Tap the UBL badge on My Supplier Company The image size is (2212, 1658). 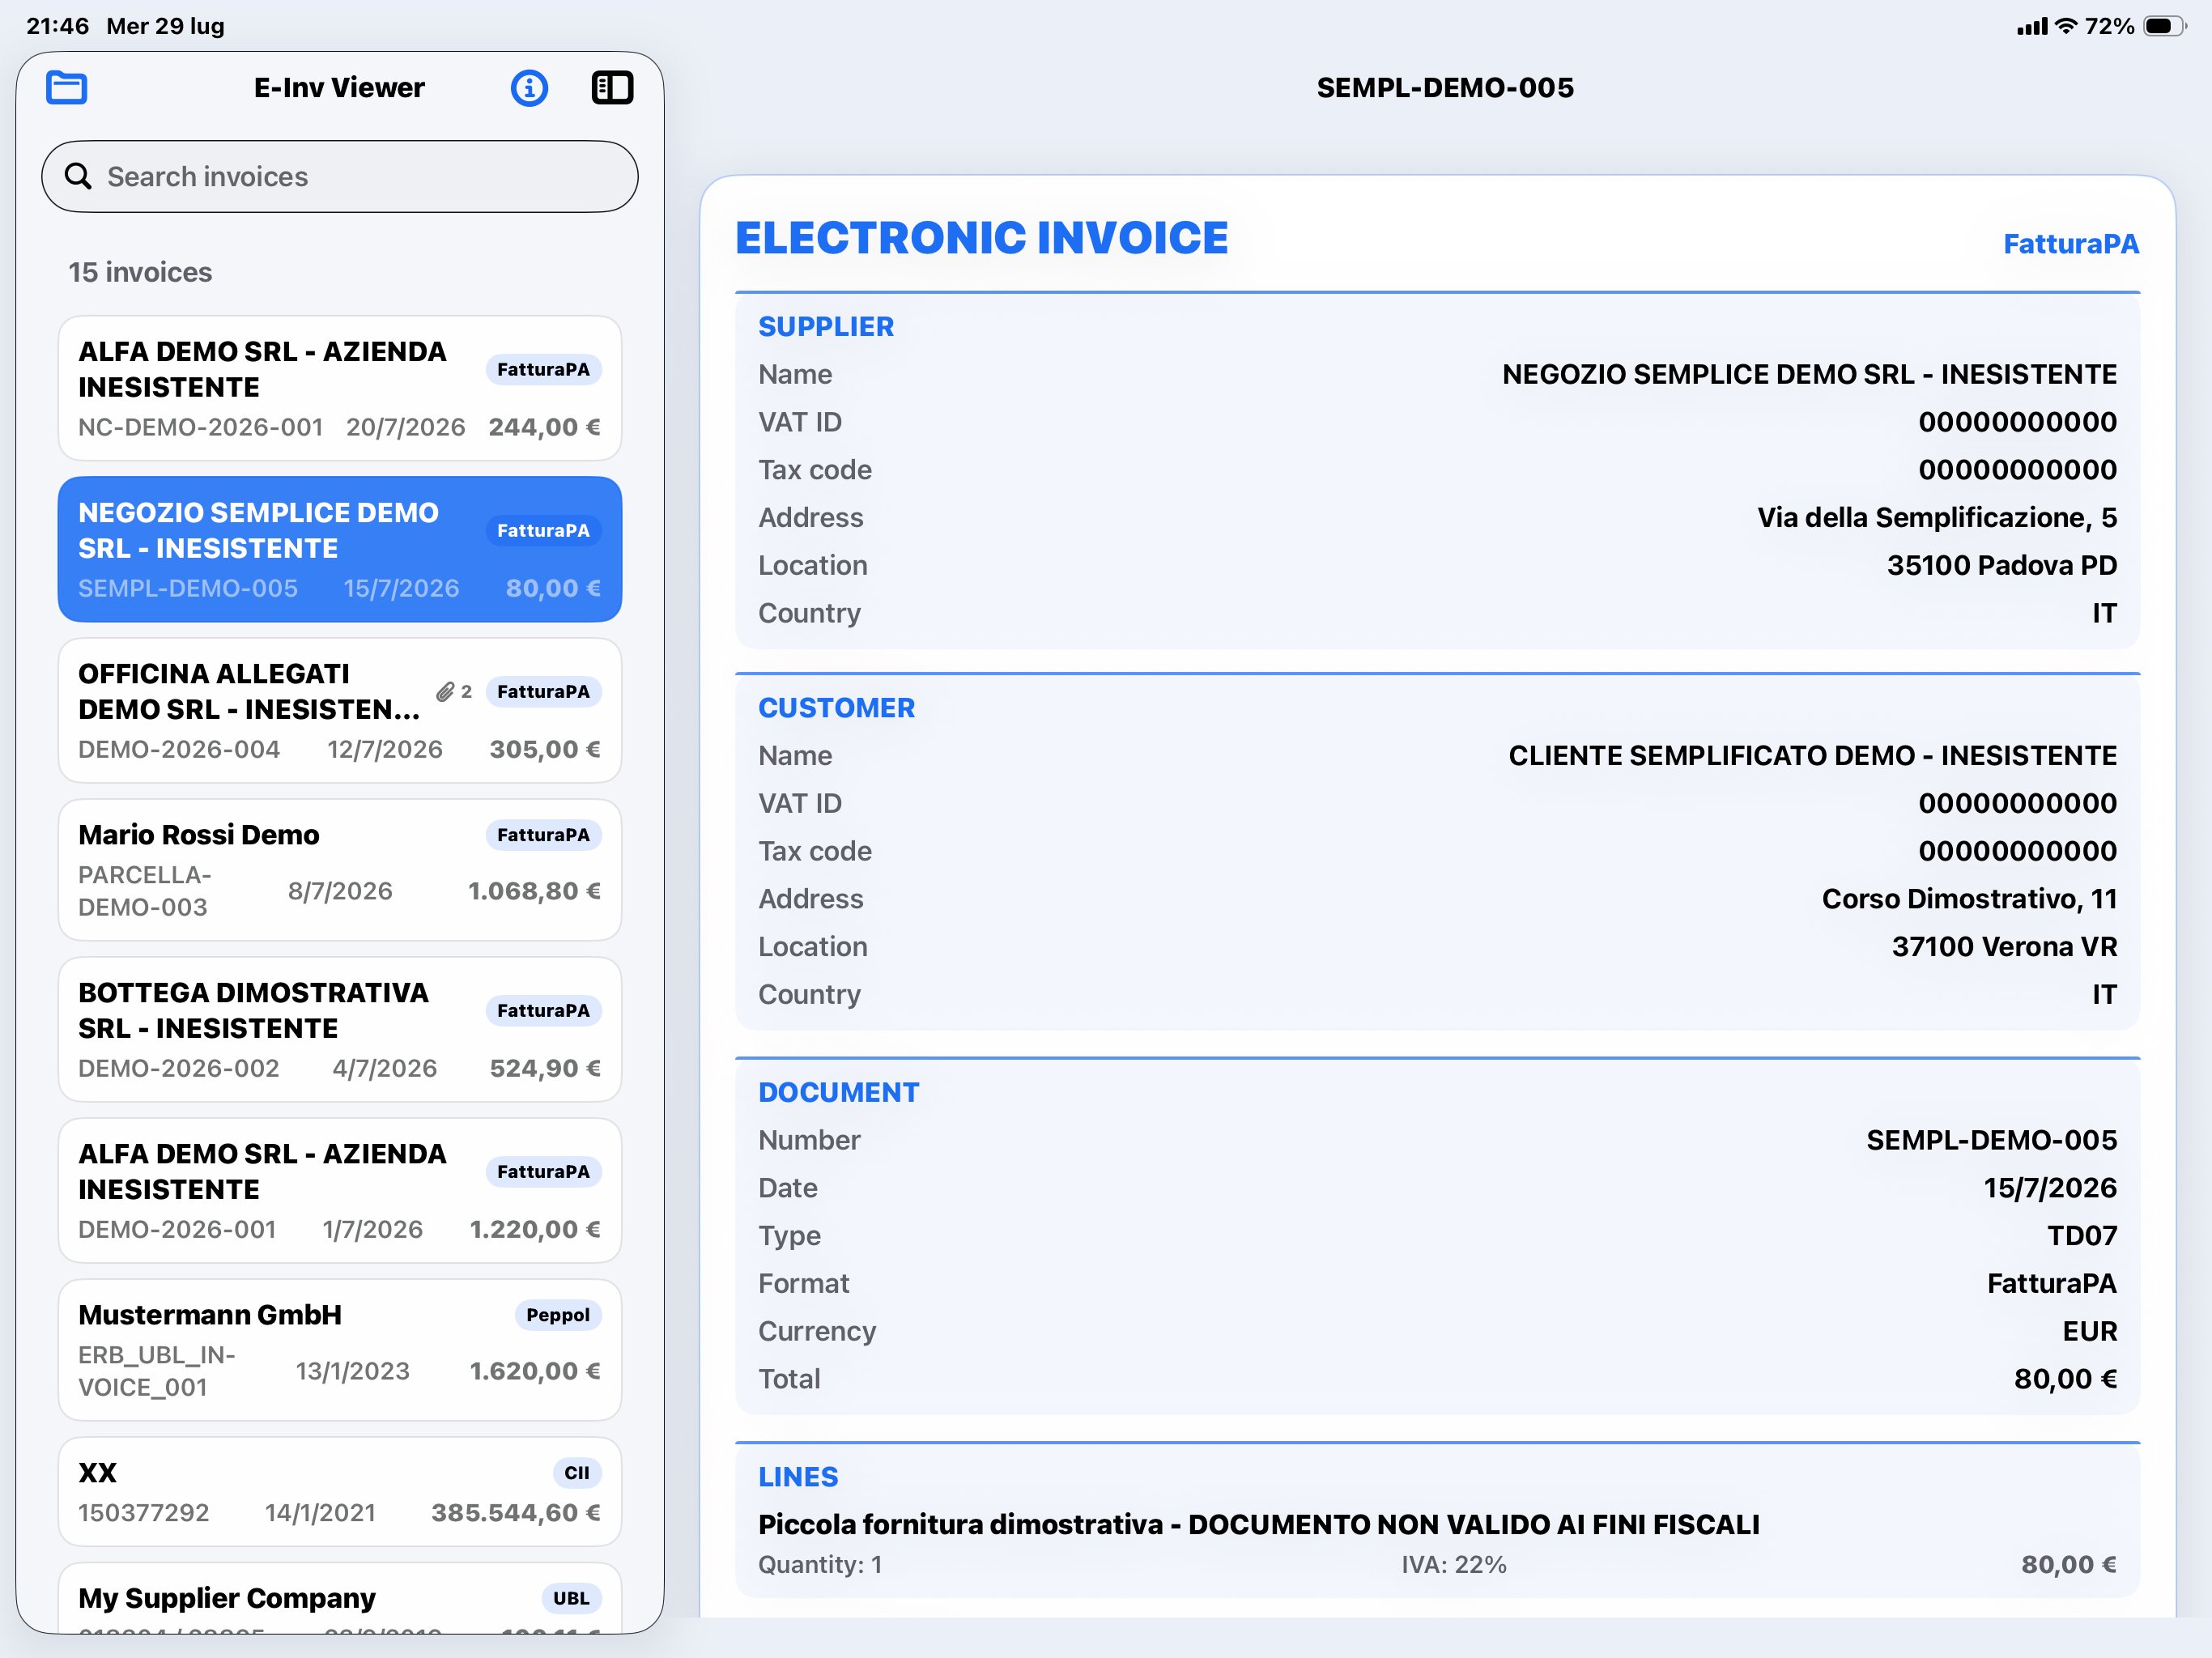[x=571, y=1598]
